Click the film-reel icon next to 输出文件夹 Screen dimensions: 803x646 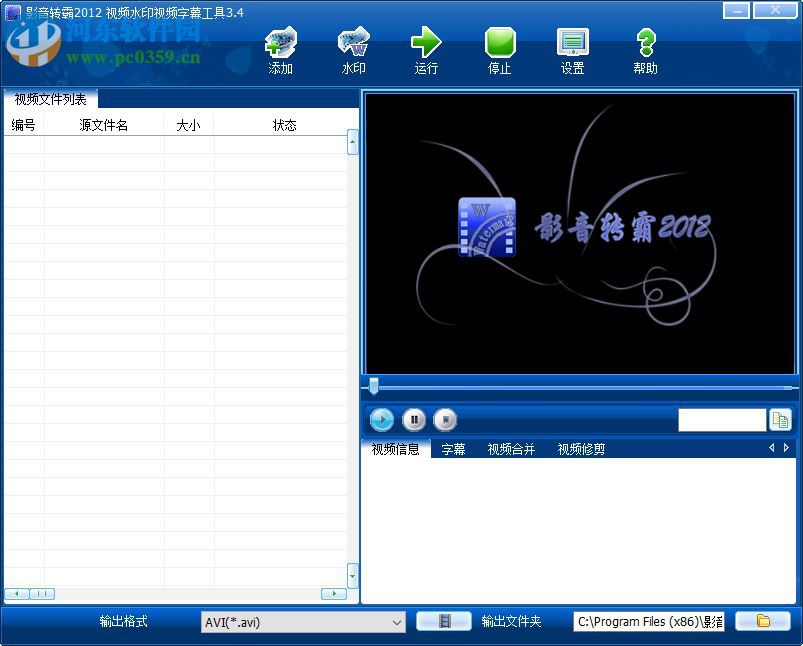444,621
